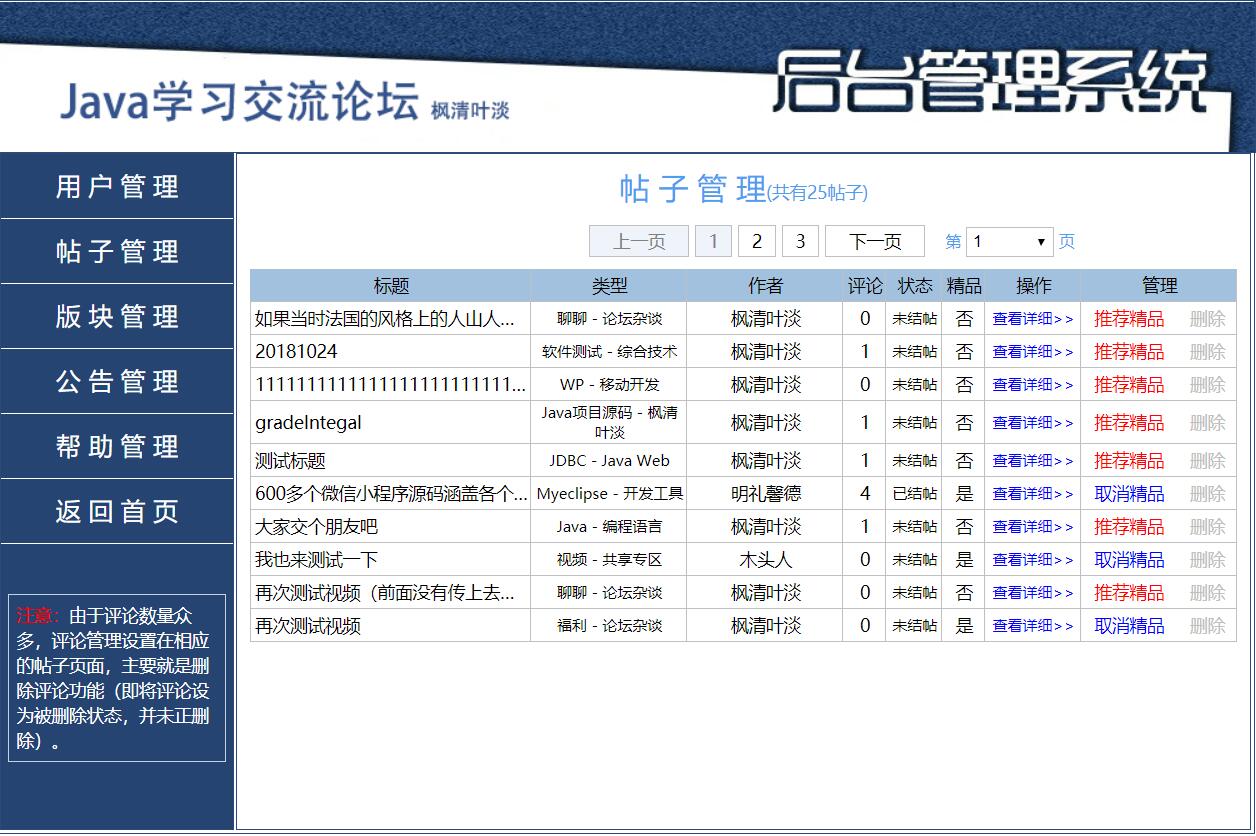View details for 600多个微信小程序源码 post
Image resolution: width=1256 pixels, height=836 pixels.
coord(1033,494)
